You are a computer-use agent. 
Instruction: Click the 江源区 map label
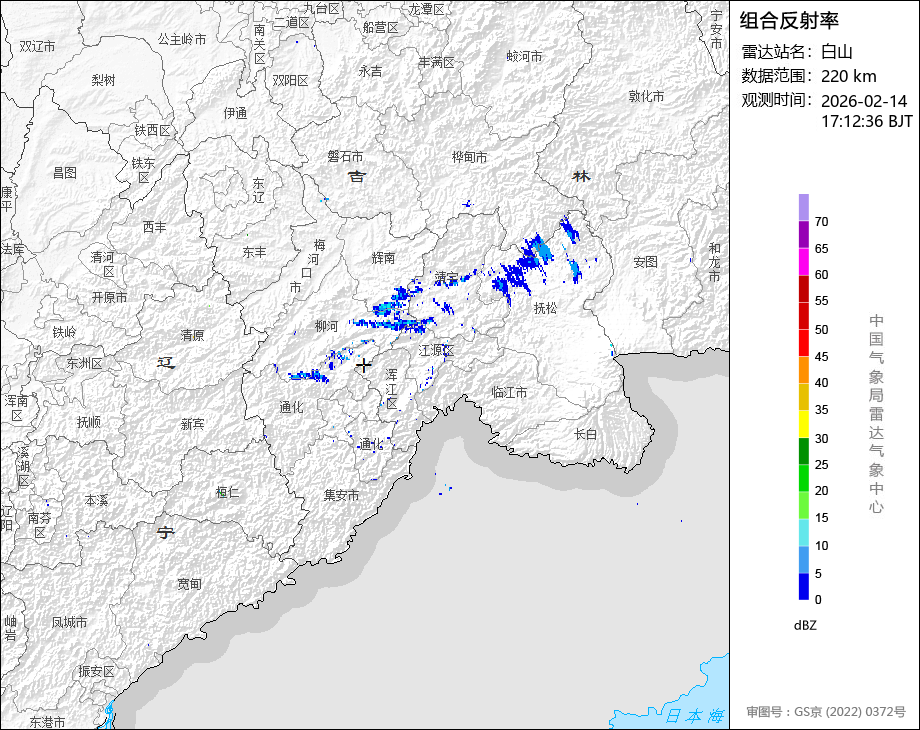437,350
